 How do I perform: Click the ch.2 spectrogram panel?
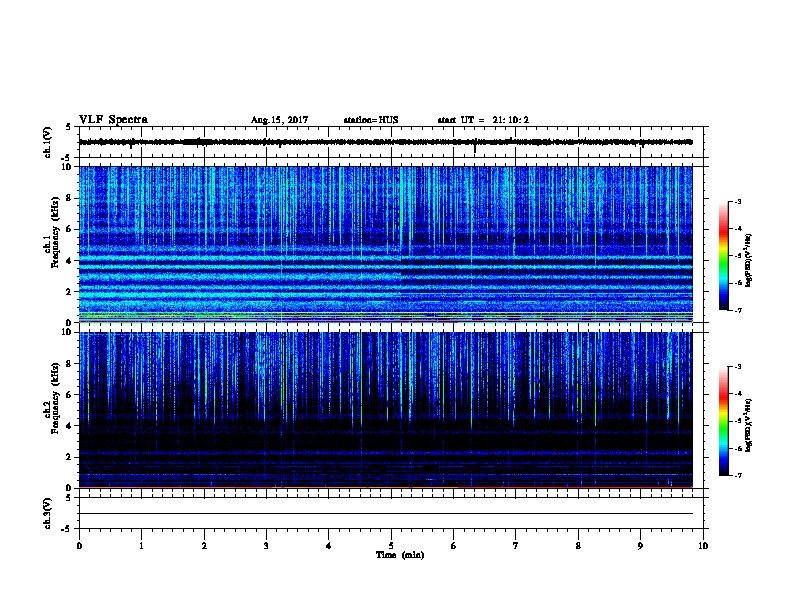click(386, 410)
